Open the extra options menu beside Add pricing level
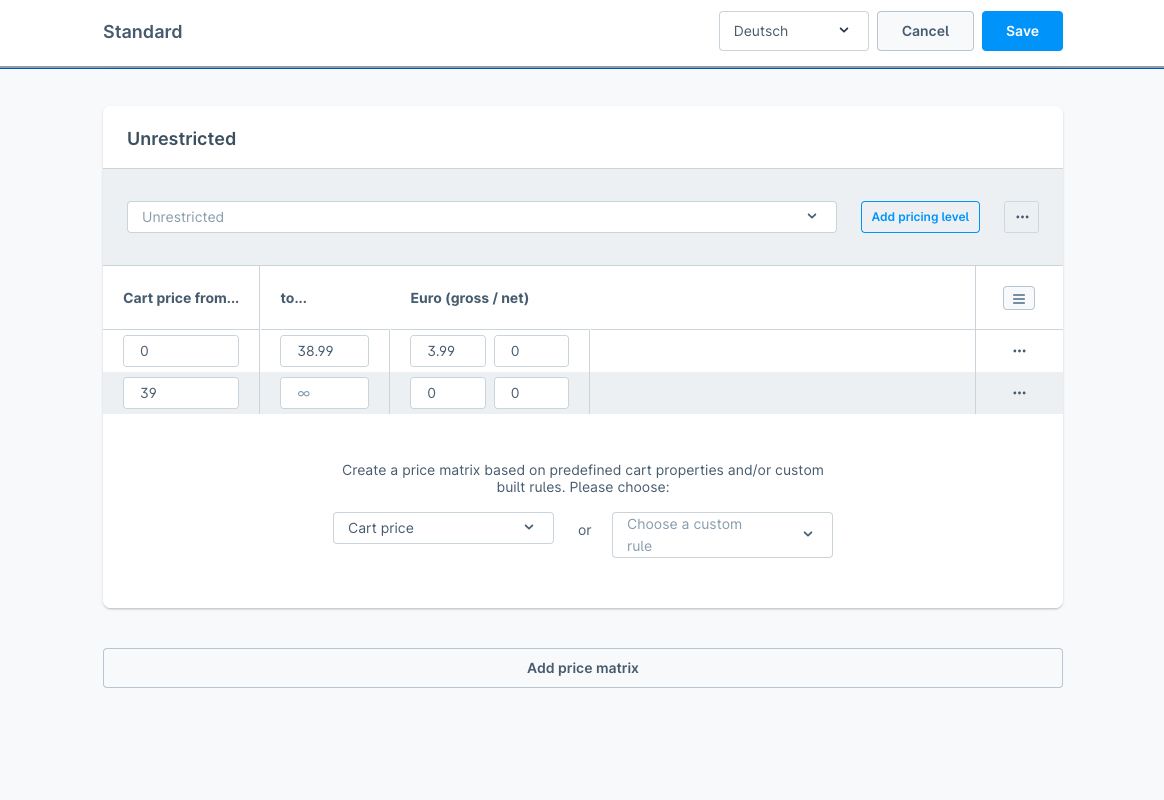This screenshot has width=1164, height=800. [x=1021, y=217]
